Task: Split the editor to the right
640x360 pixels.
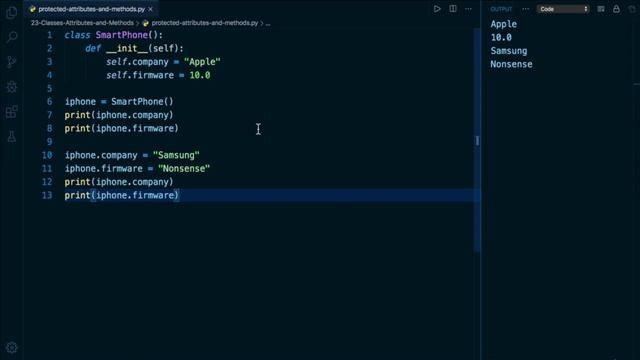Action: [453, 9]
